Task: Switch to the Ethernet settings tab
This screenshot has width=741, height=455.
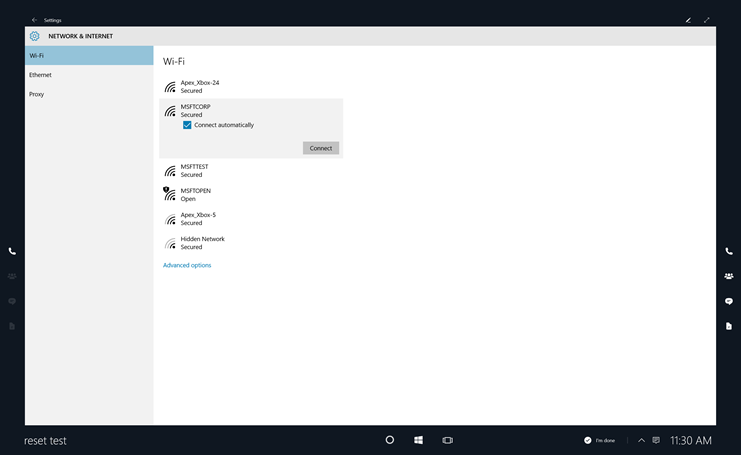Action: point(41,75)
